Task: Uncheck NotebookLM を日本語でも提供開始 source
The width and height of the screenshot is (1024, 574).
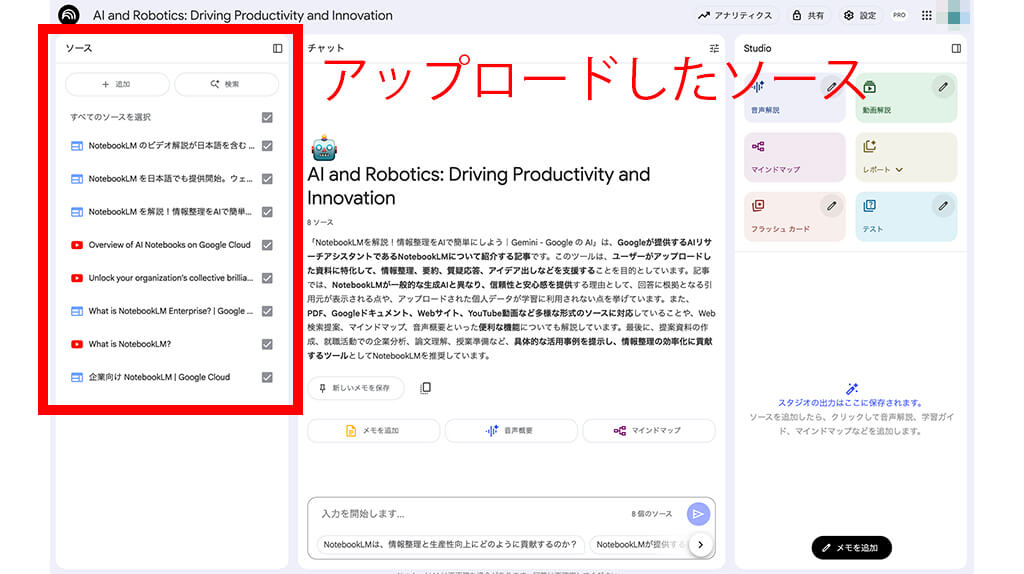Action: click(267, 179)
